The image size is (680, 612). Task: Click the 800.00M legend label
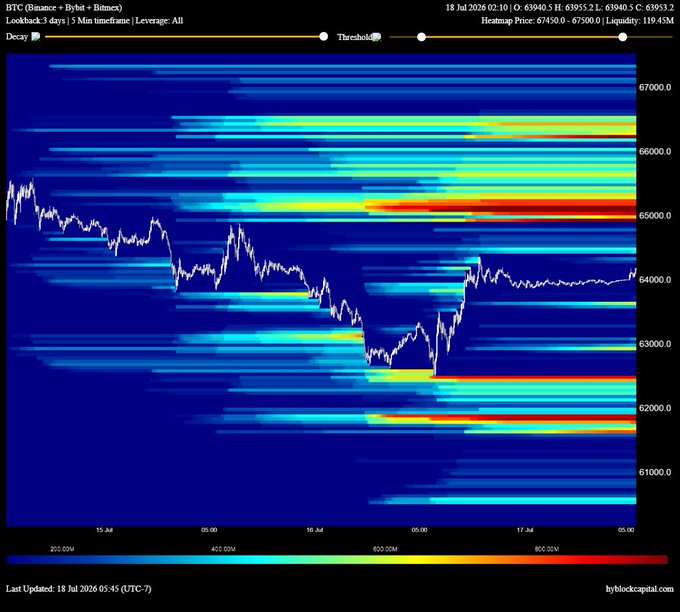coord(547,549)
